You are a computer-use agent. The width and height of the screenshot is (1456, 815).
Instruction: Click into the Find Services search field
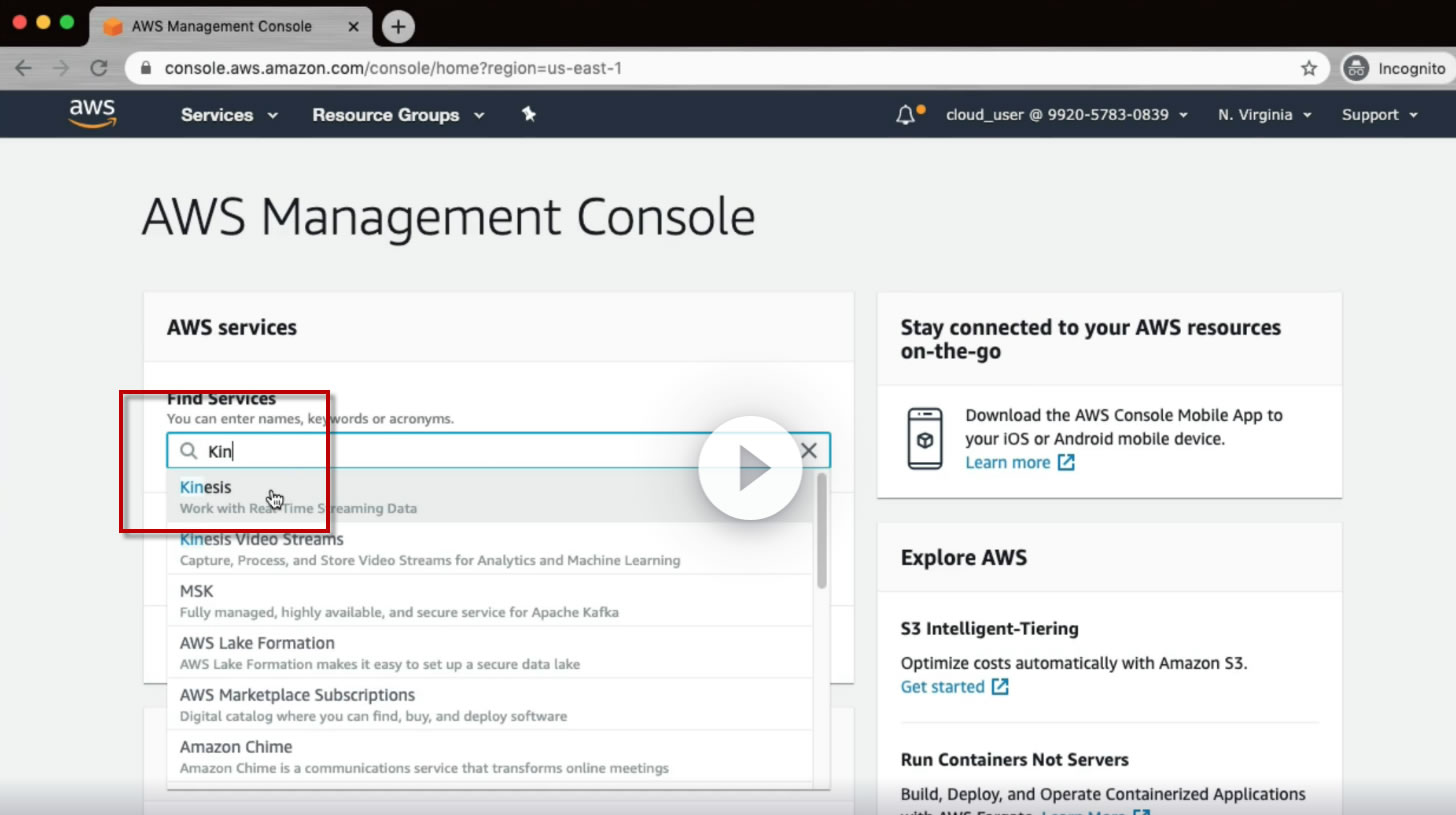(498, 451)
